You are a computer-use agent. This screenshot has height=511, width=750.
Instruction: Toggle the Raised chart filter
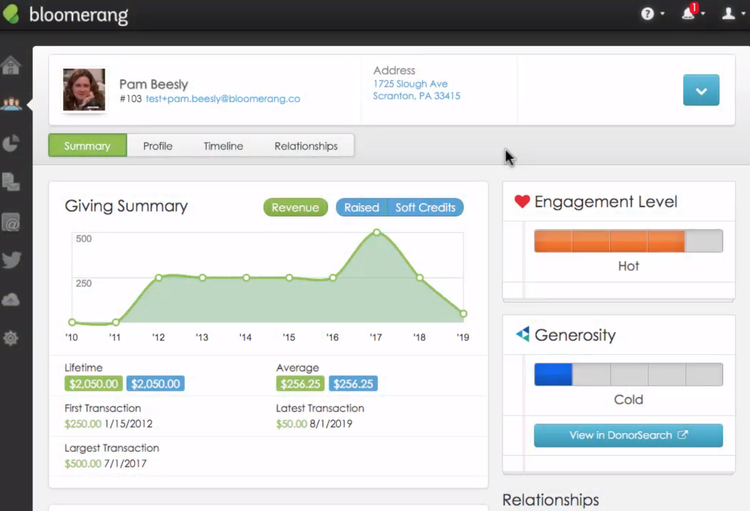click(362, 207)
